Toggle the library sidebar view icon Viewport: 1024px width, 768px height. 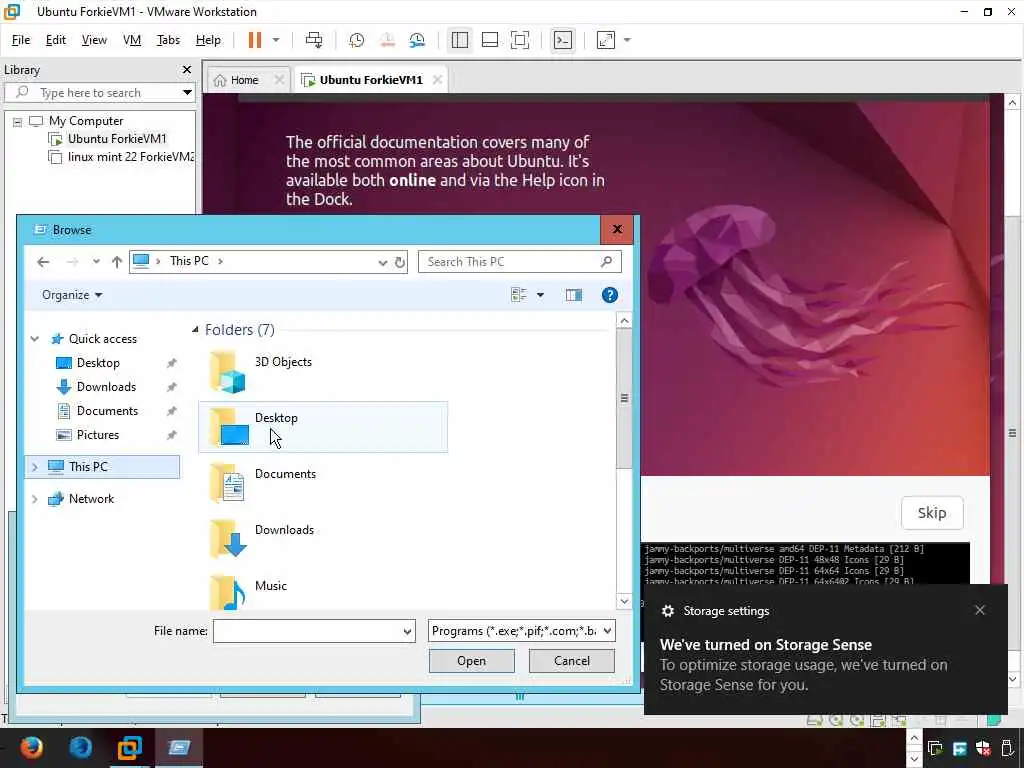pos(460,40)
